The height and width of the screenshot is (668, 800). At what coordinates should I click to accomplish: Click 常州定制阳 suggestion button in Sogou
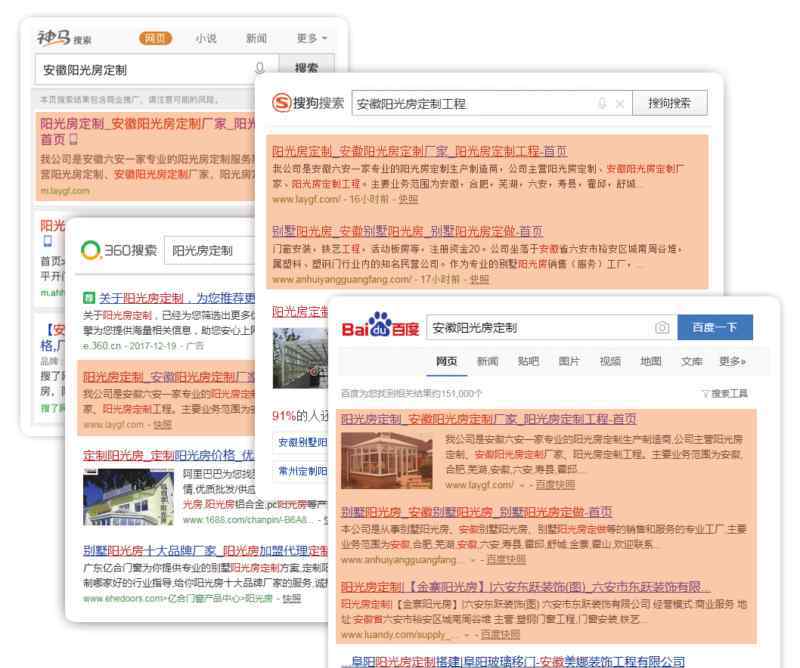point(301,471)
